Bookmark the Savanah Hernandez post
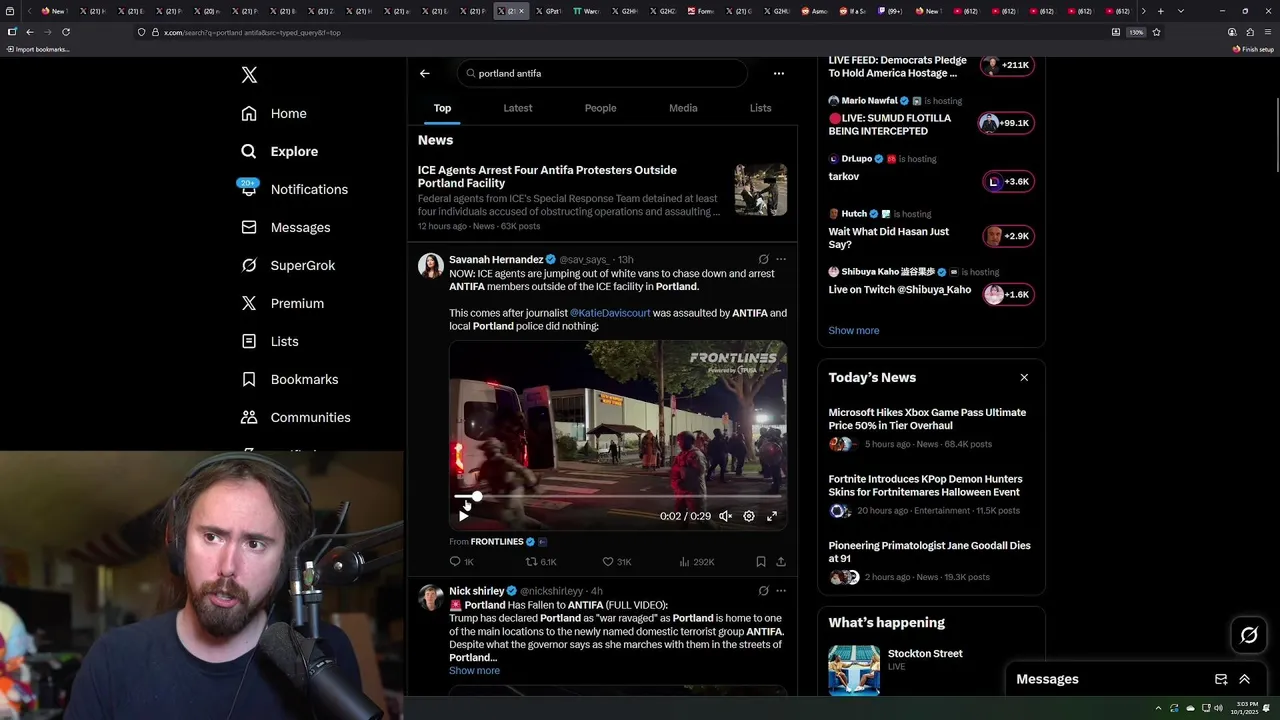This screenshot has height=720, width=1280. pos(761,562)
